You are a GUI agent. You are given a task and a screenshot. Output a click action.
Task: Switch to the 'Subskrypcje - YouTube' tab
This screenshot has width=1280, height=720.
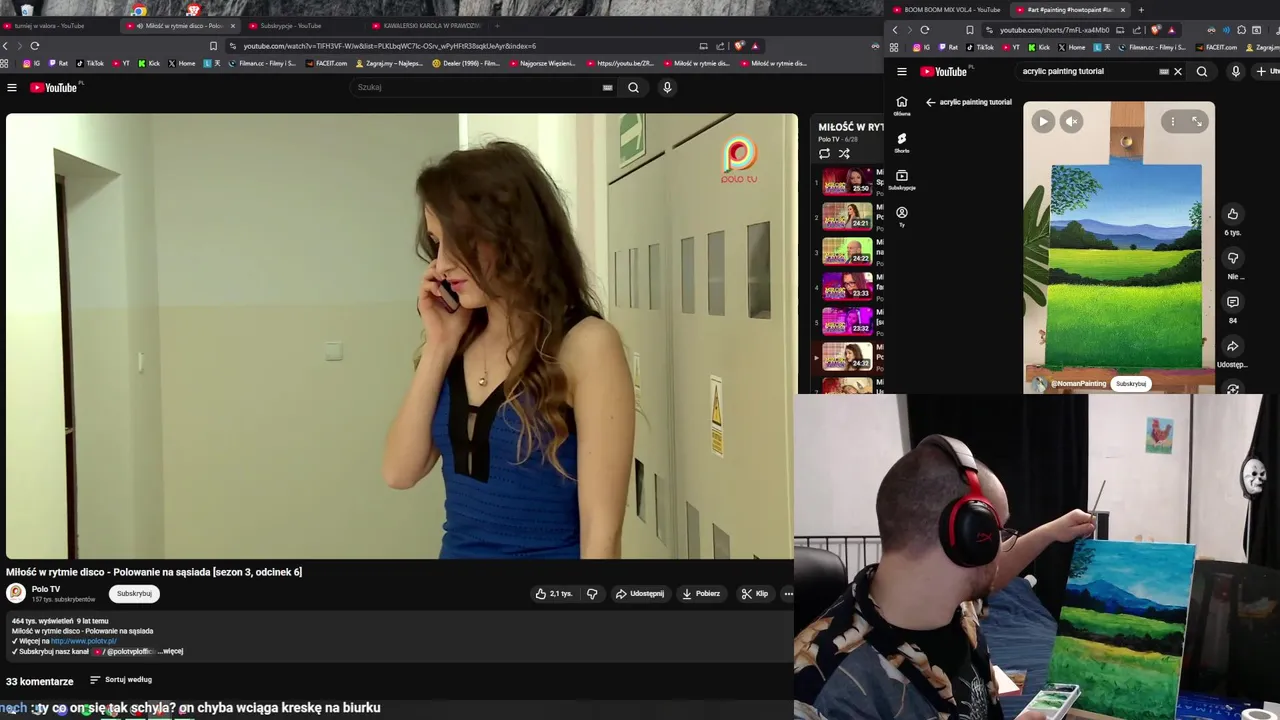(x=291, y=26)
